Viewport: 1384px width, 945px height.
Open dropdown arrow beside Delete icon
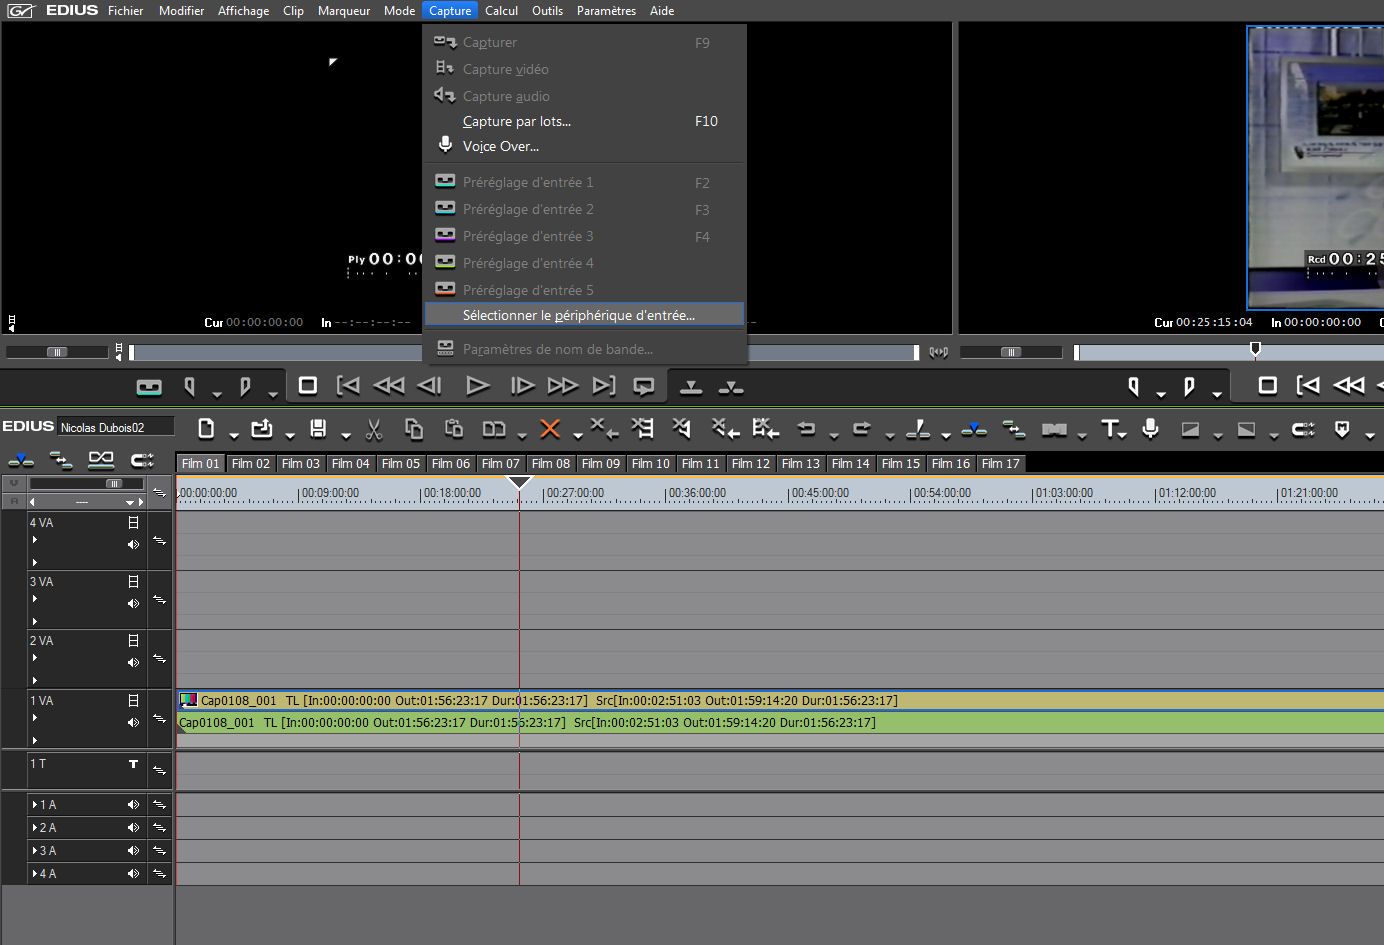578,435
